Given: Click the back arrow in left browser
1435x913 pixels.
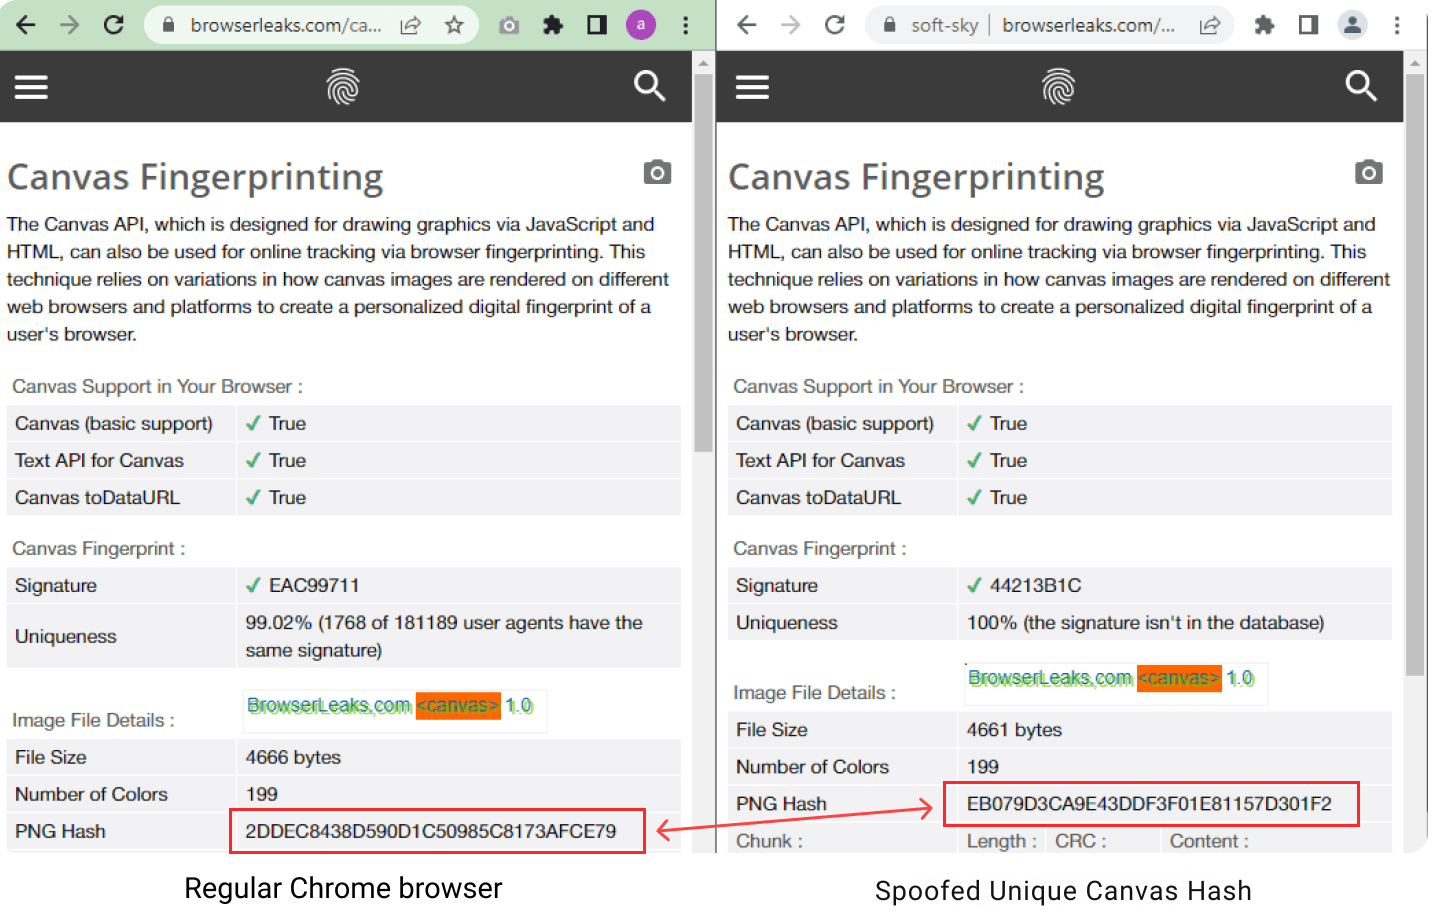Looking at the screenshot, I should 26,25.
